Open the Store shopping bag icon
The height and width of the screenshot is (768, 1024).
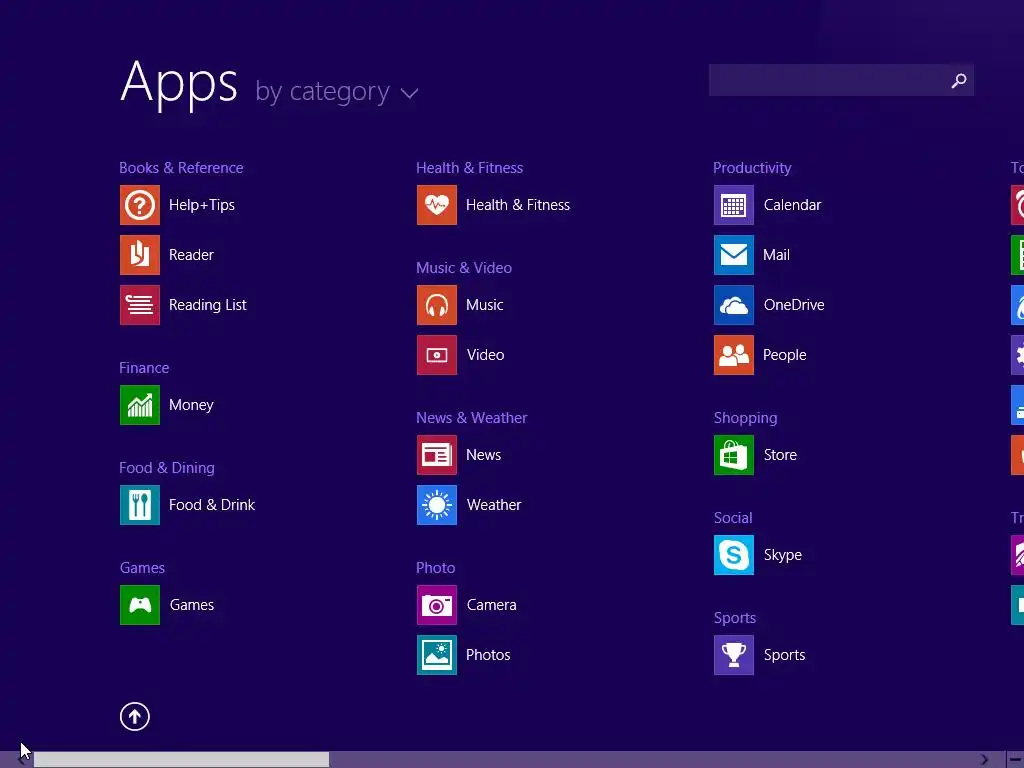(x=734, y=455)
